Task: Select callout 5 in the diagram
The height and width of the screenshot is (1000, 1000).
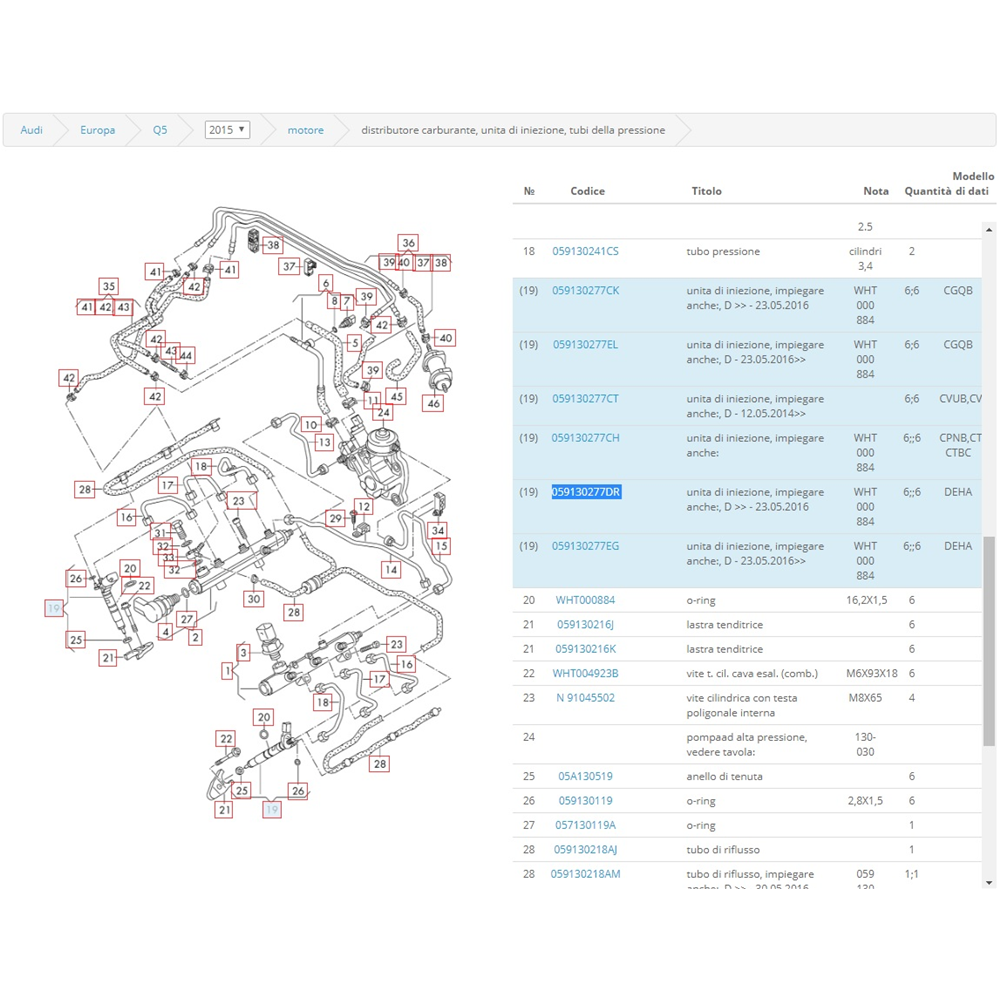Action: (355, 342)
